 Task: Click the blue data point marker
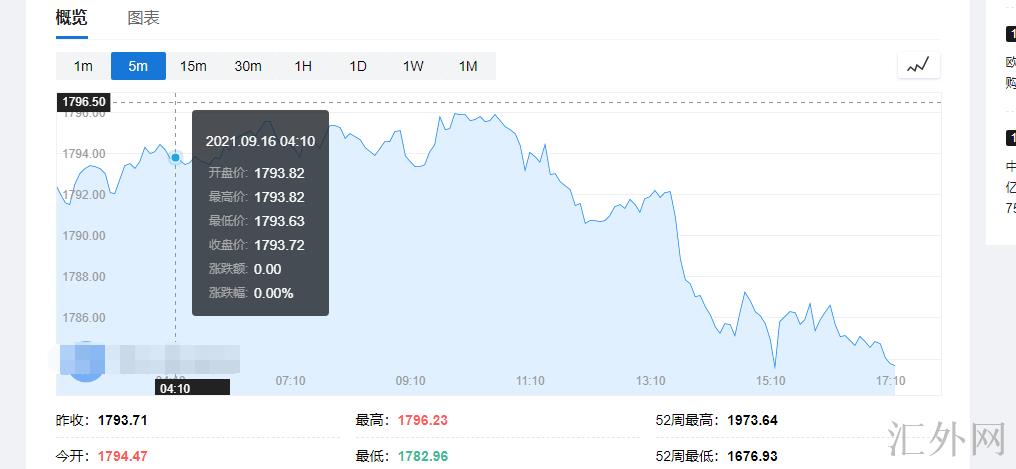pyautogui.click(x=176, y=157)
